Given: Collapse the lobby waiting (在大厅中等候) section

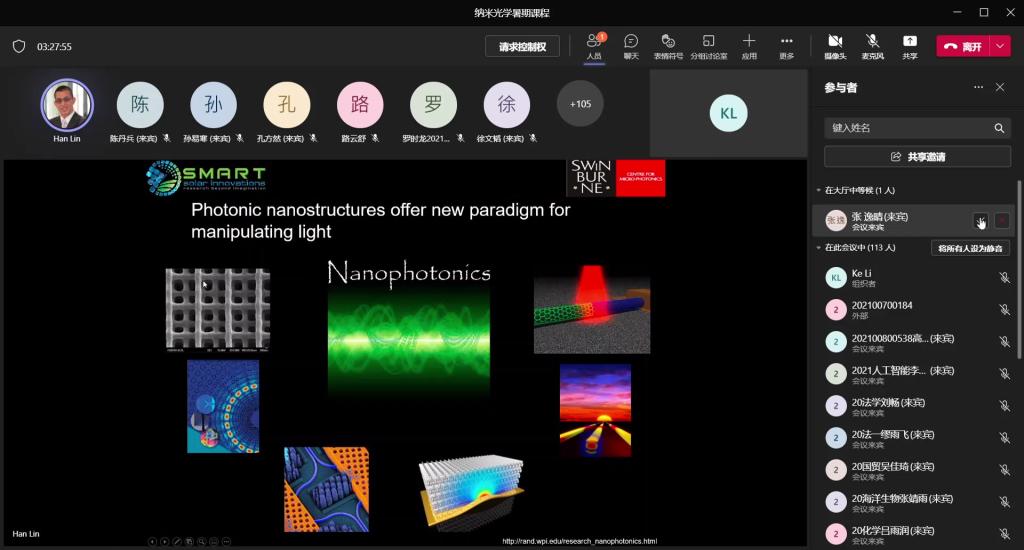Looking at the screenshot, I should [x=818, y=190].
